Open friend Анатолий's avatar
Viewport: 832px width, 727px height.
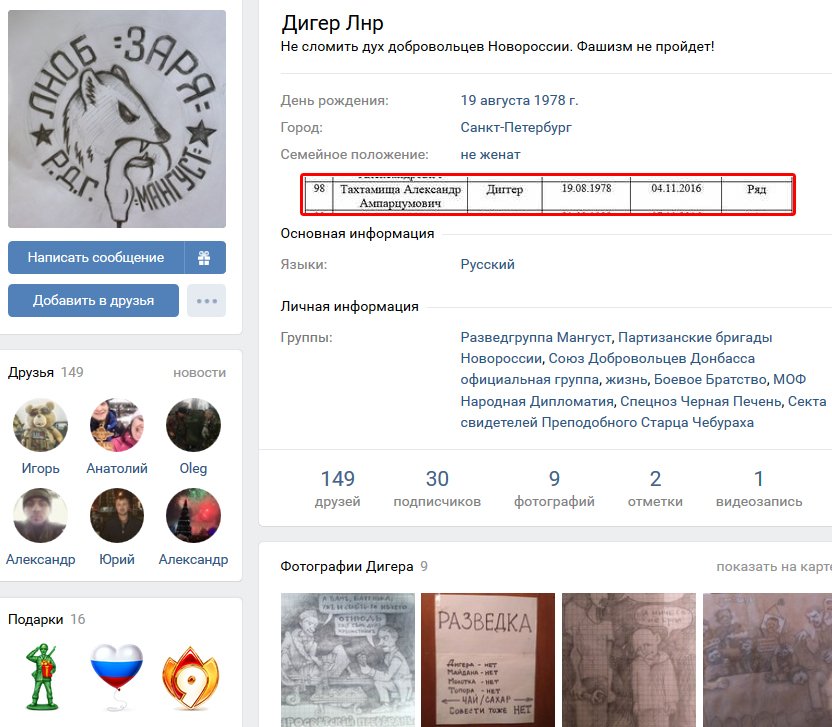click(x=117, y=425)
